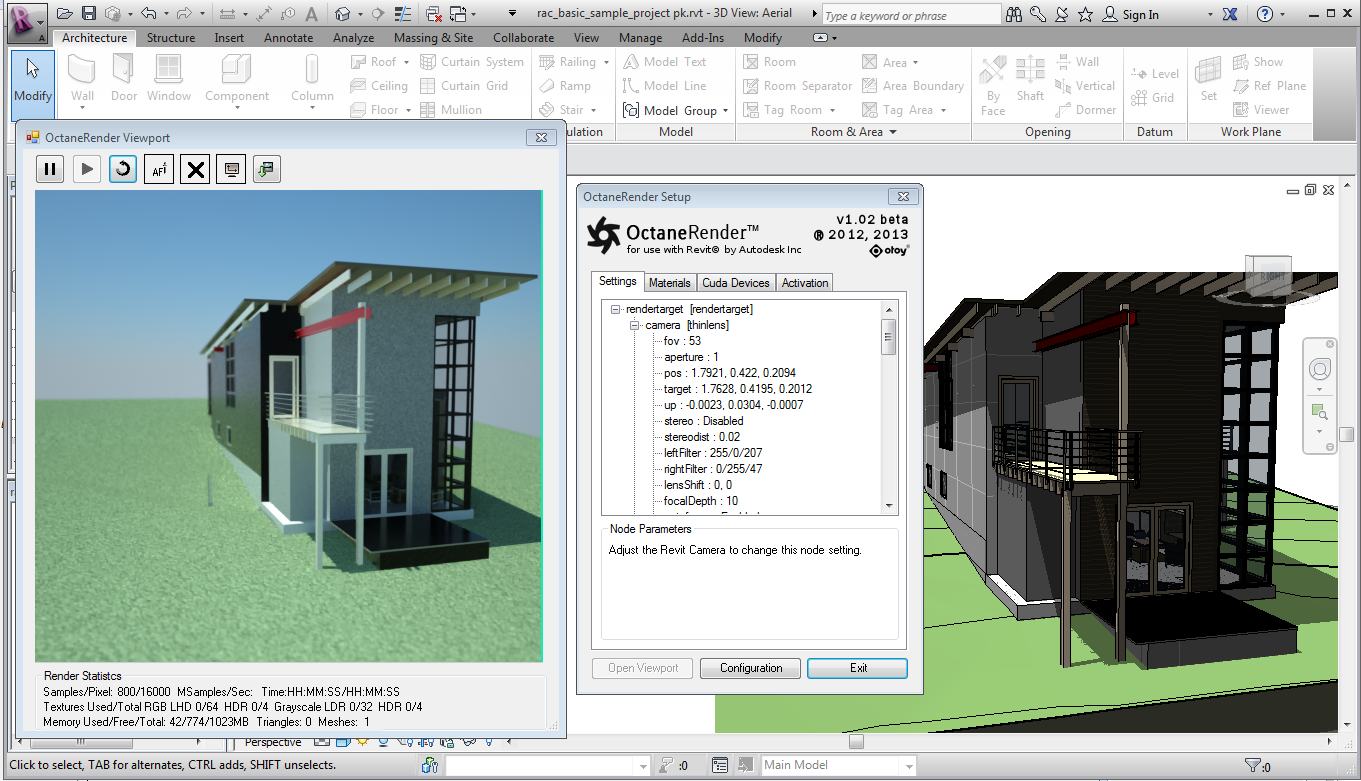Open the Collaborate ribbon tab

[523, 38]
